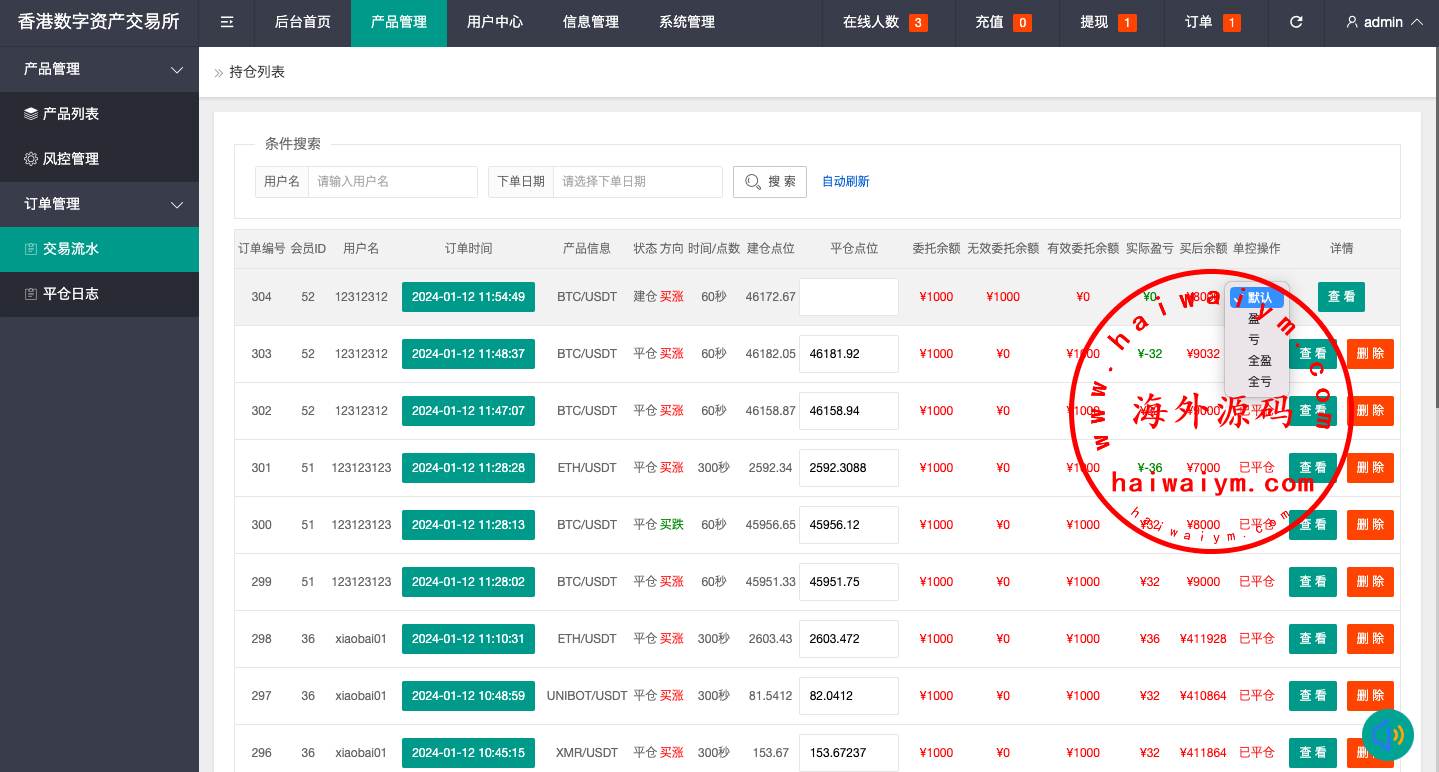The height and width of the screenshot is (772, 1439).
Task: Click the 在线人数 badge counter
Action: pyautogui.click(x=917, y=23)
